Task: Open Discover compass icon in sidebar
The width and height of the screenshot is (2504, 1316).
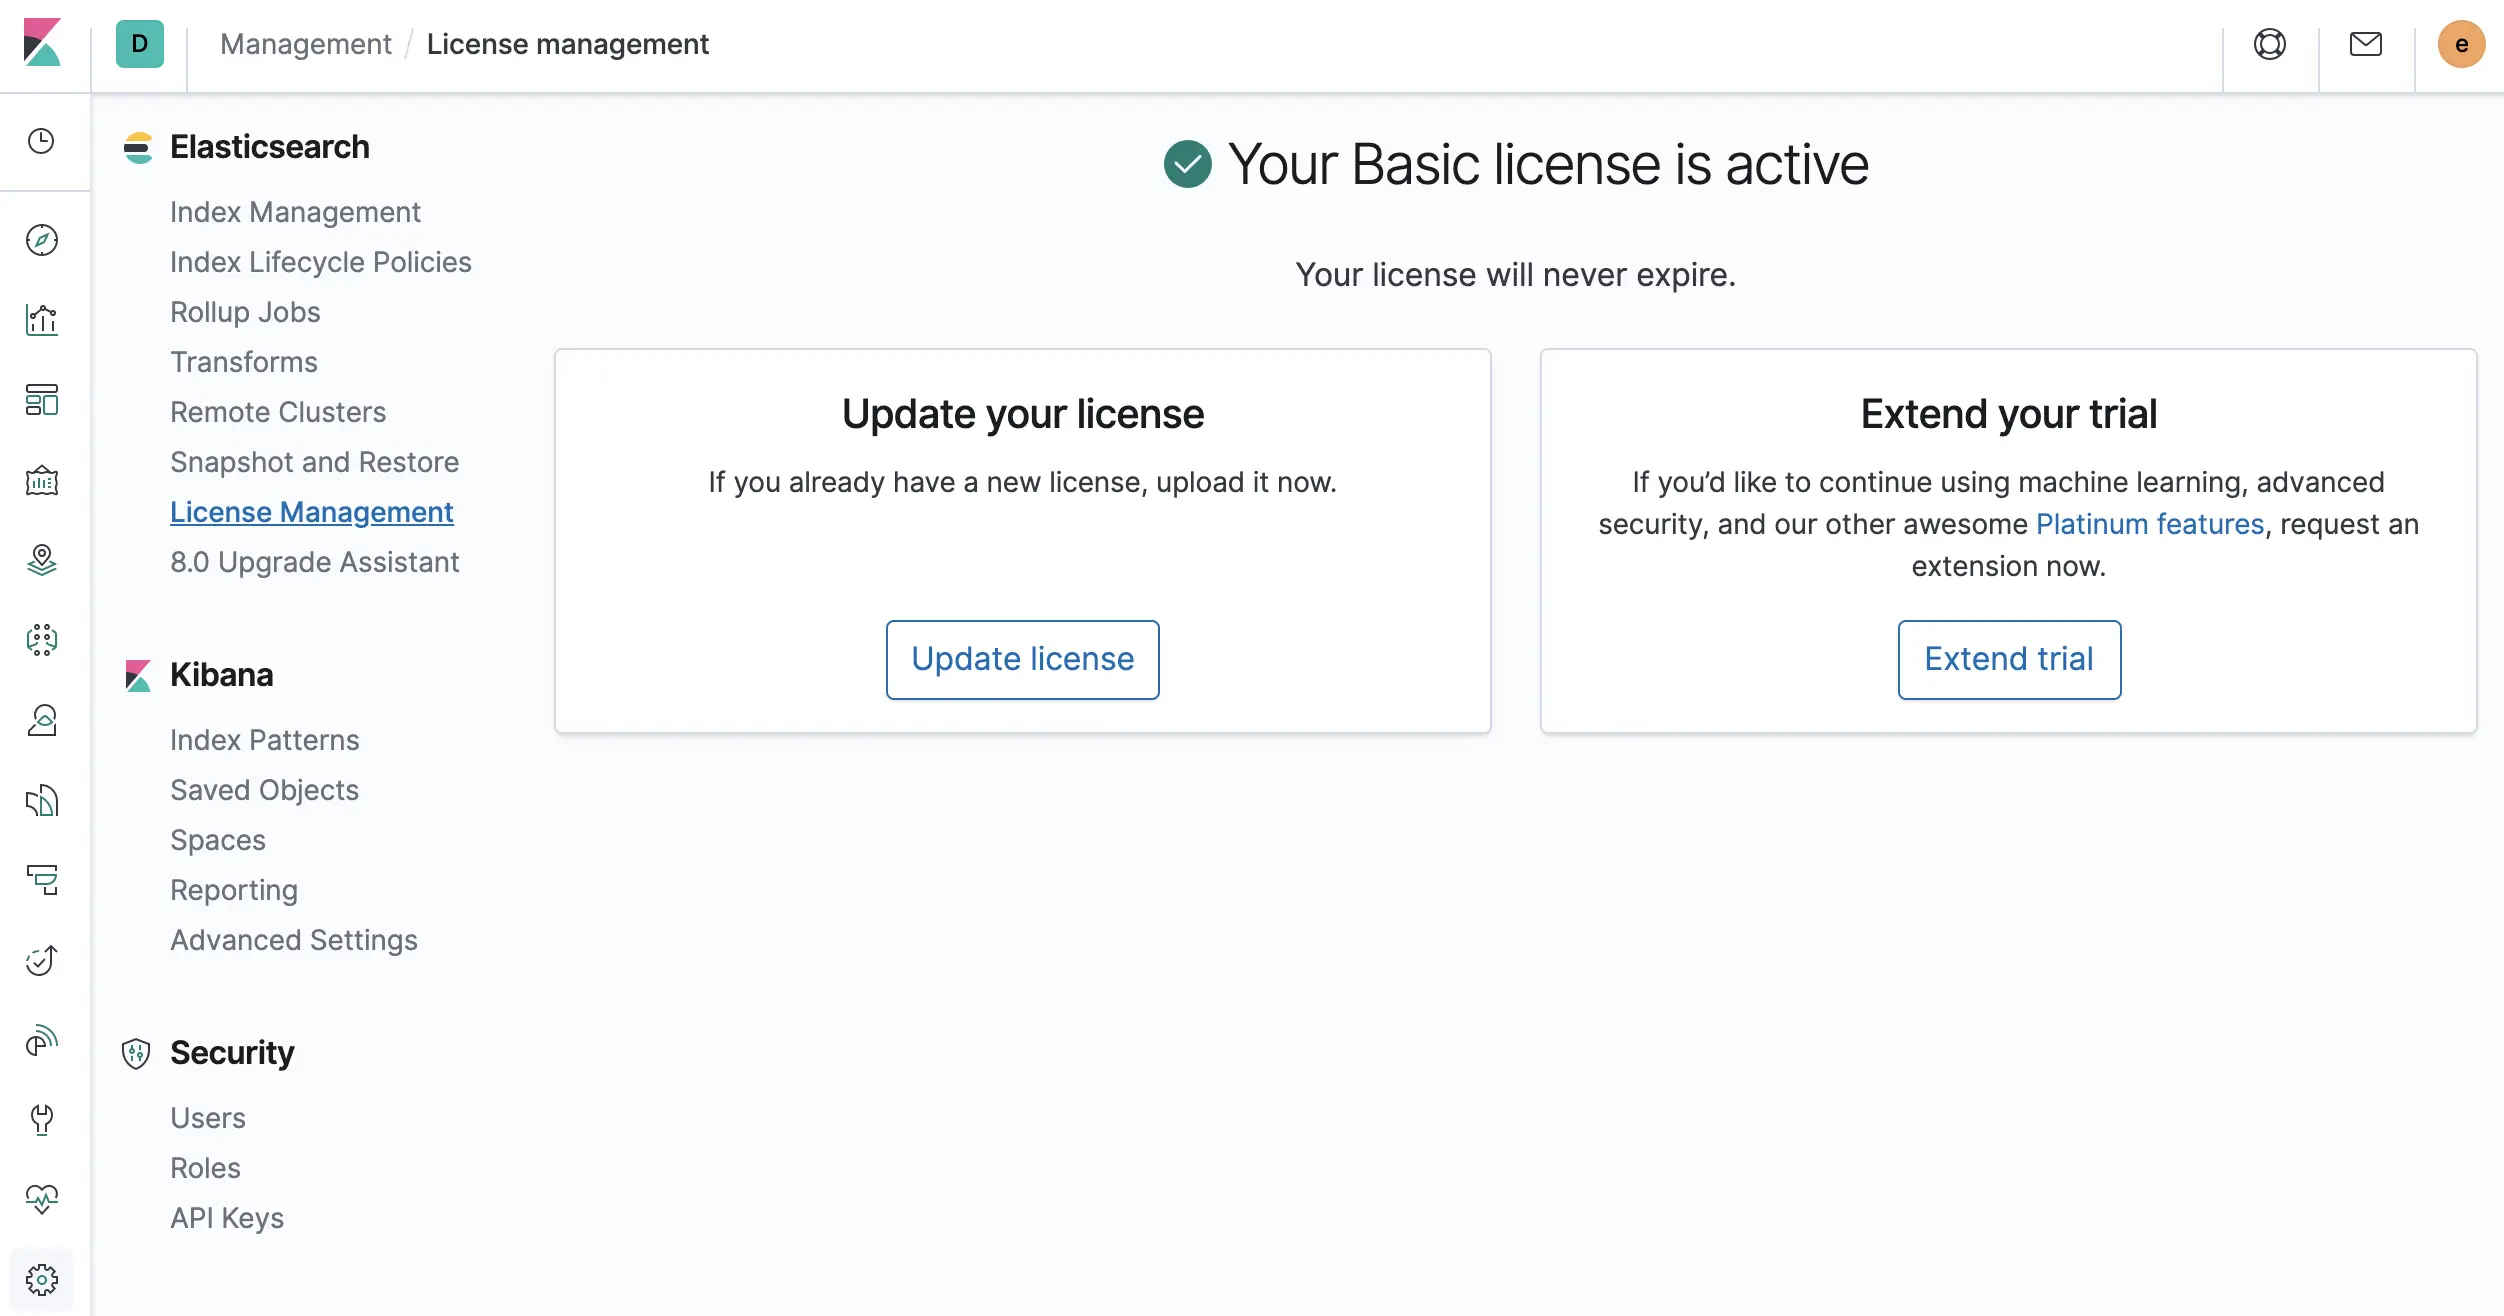Action: 42,240
